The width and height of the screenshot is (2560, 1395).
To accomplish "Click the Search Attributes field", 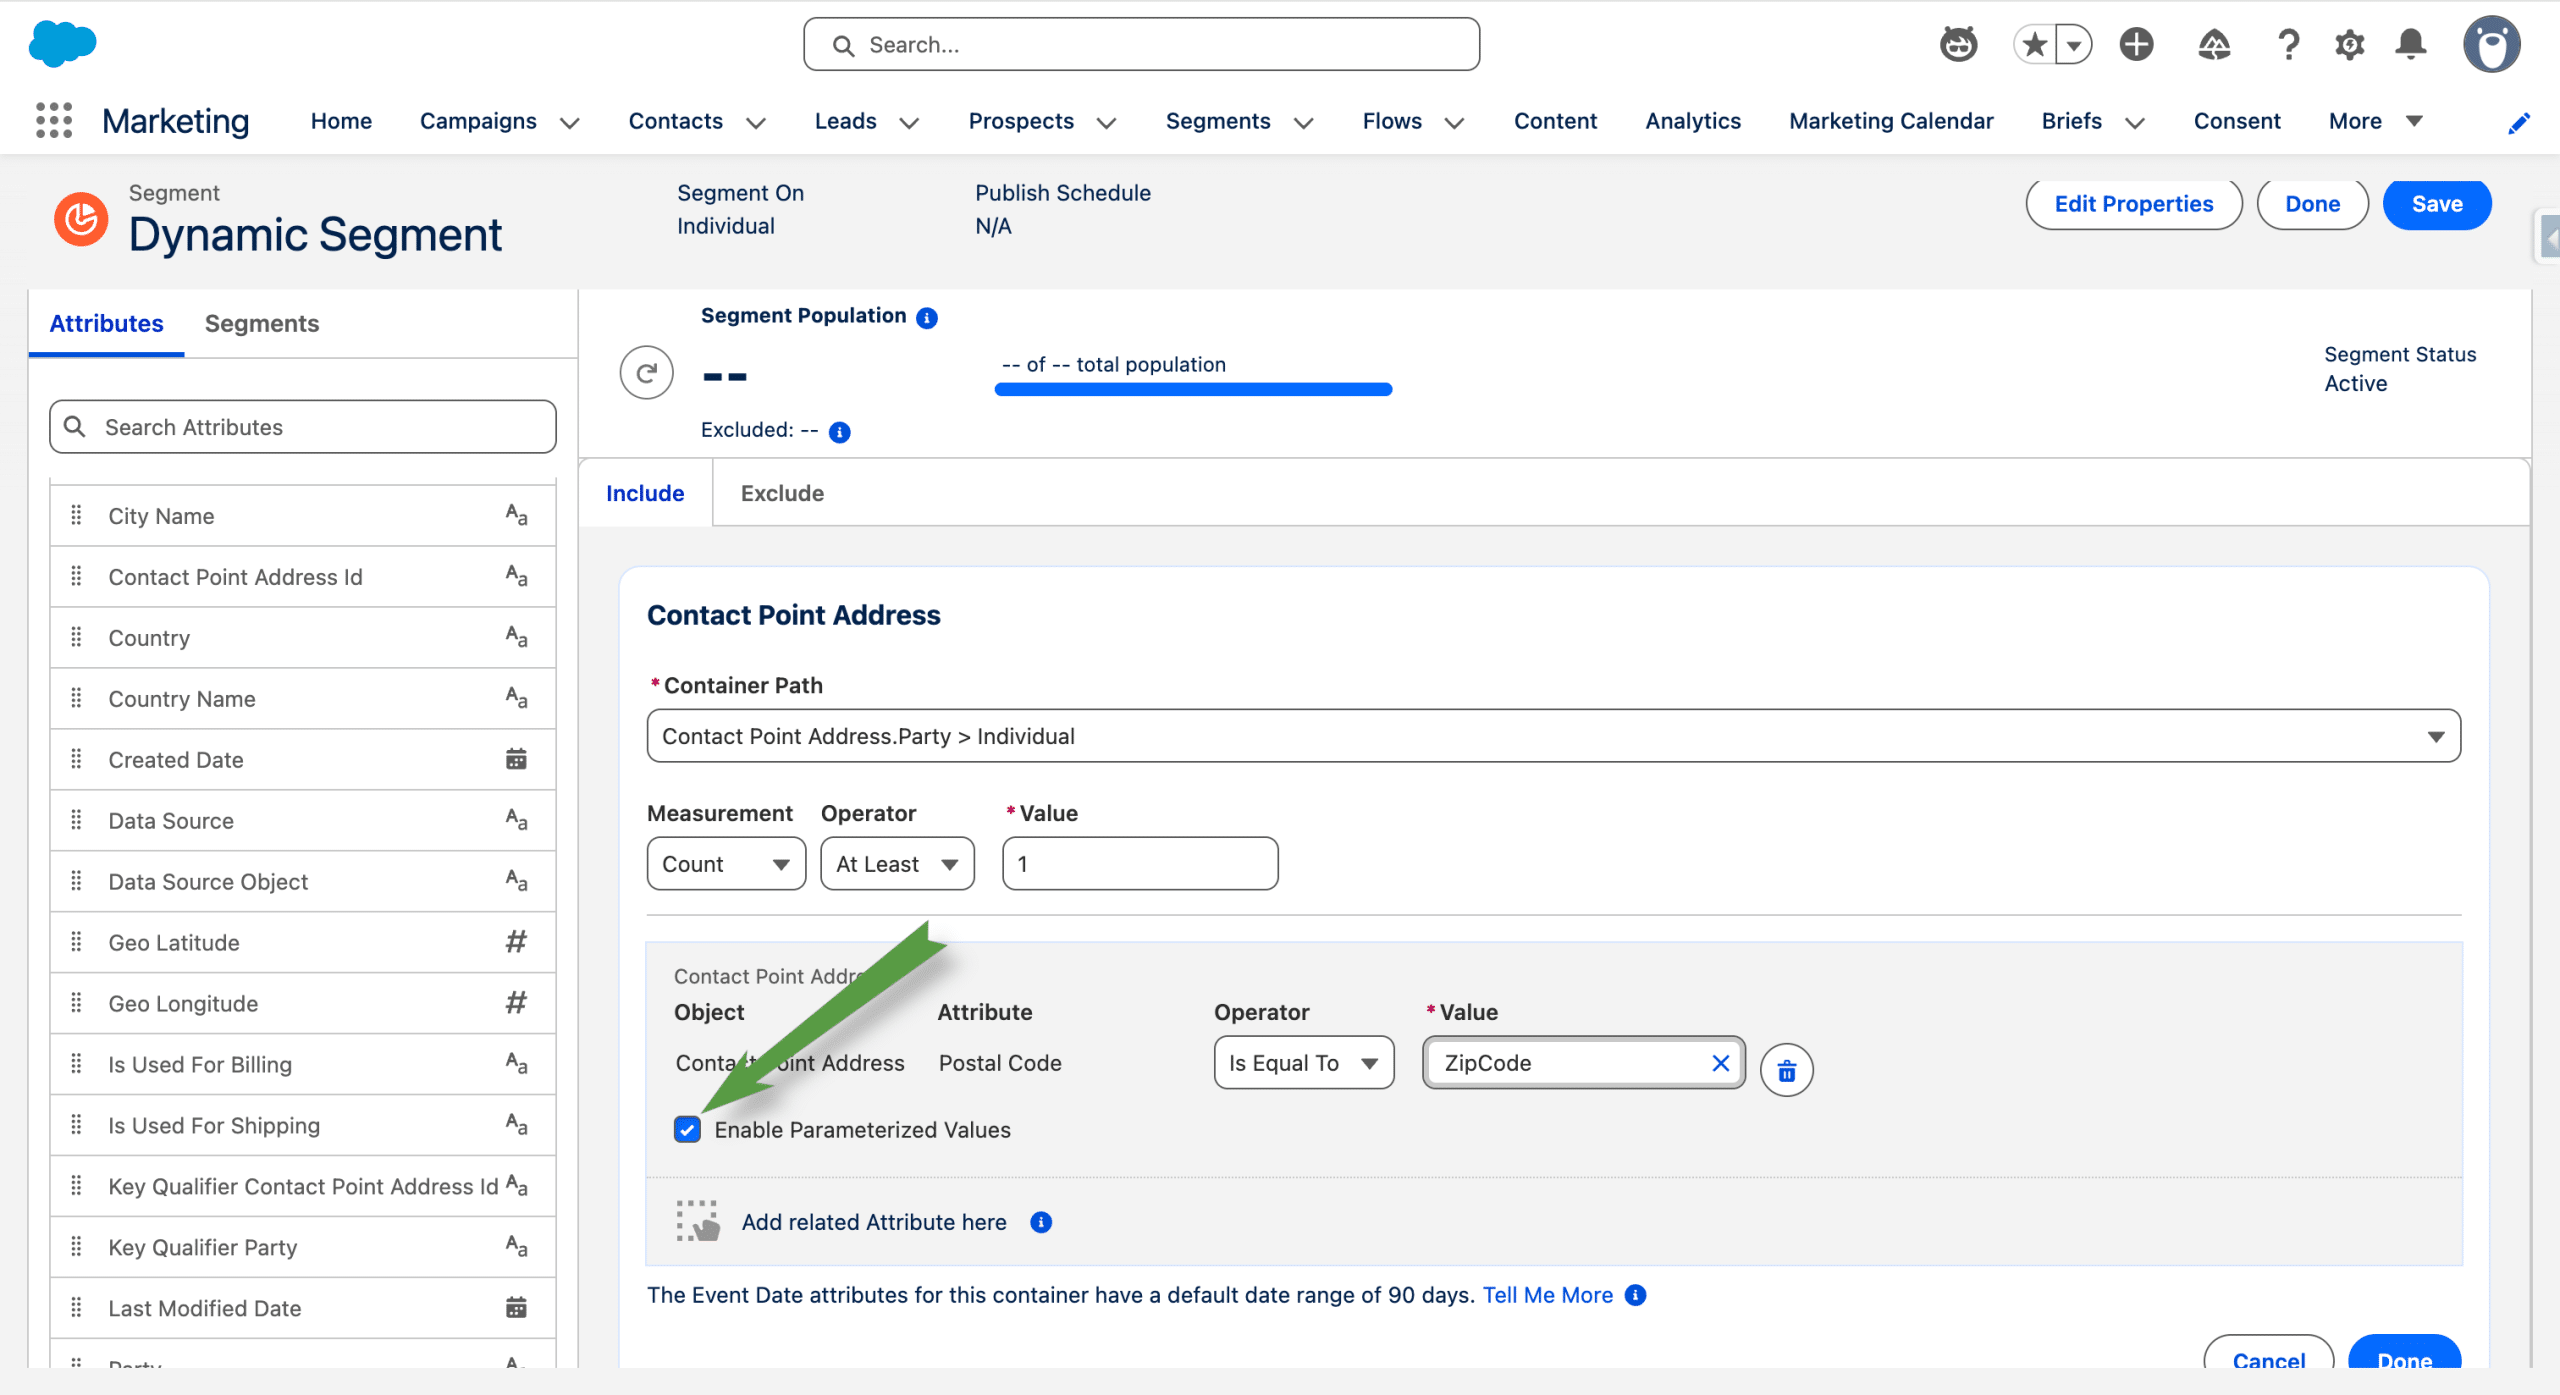I will click(303, 427).
